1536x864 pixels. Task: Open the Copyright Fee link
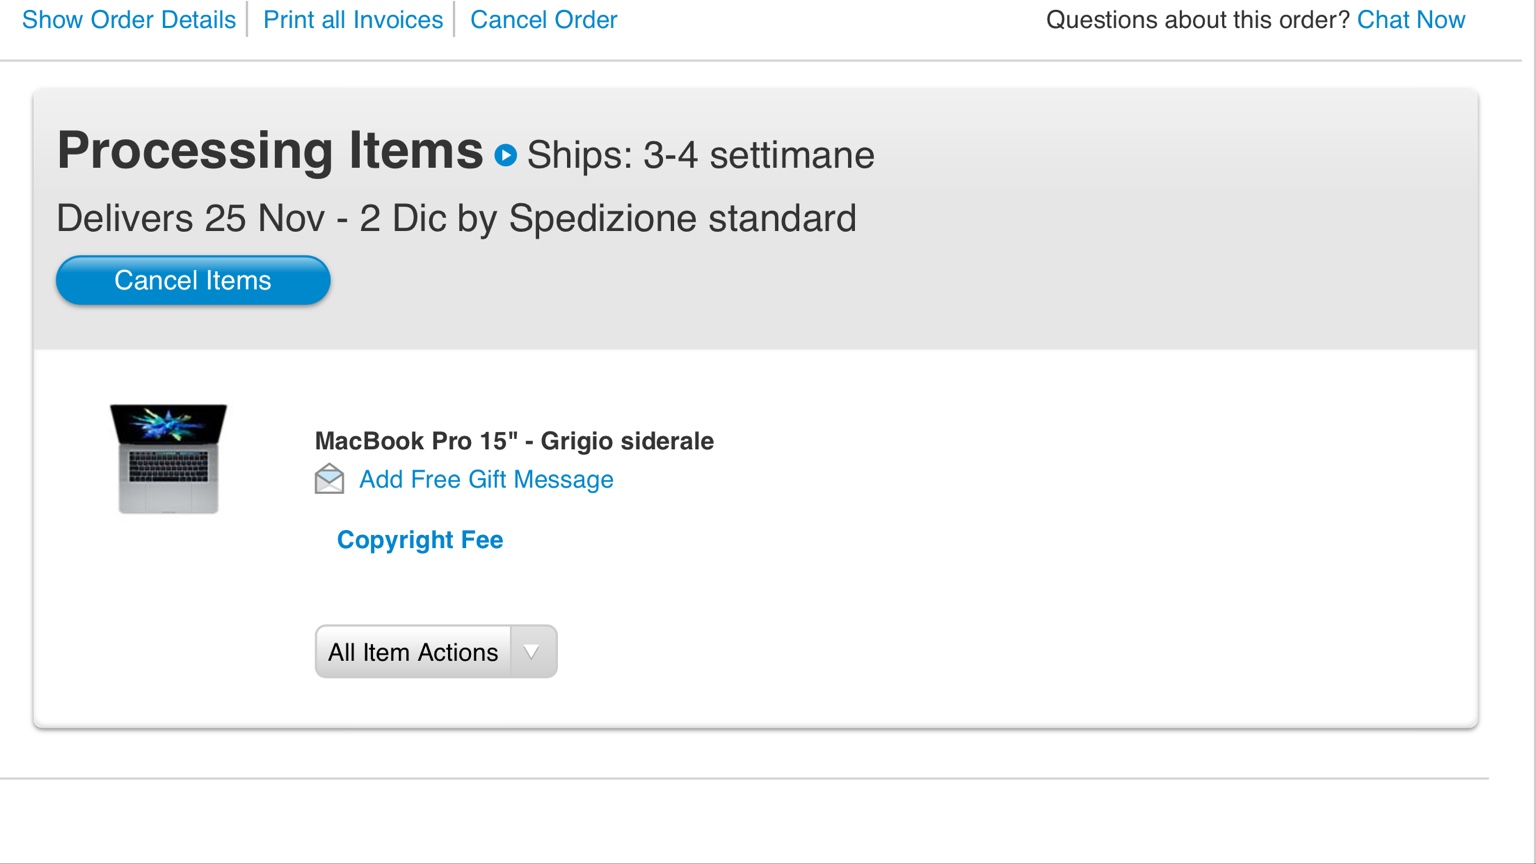coord(420,540)
